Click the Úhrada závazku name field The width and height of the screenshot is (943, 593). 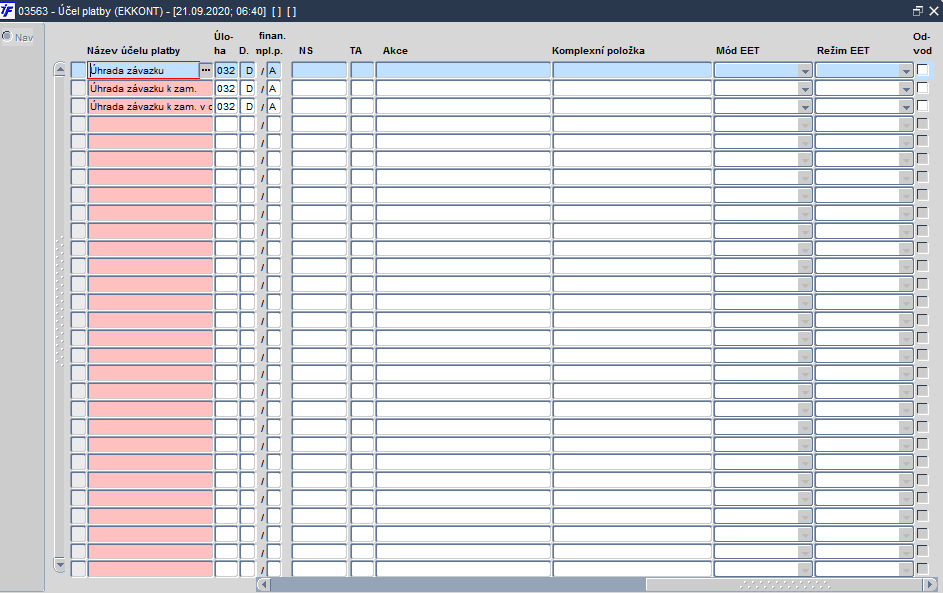[x=144, y=70]
